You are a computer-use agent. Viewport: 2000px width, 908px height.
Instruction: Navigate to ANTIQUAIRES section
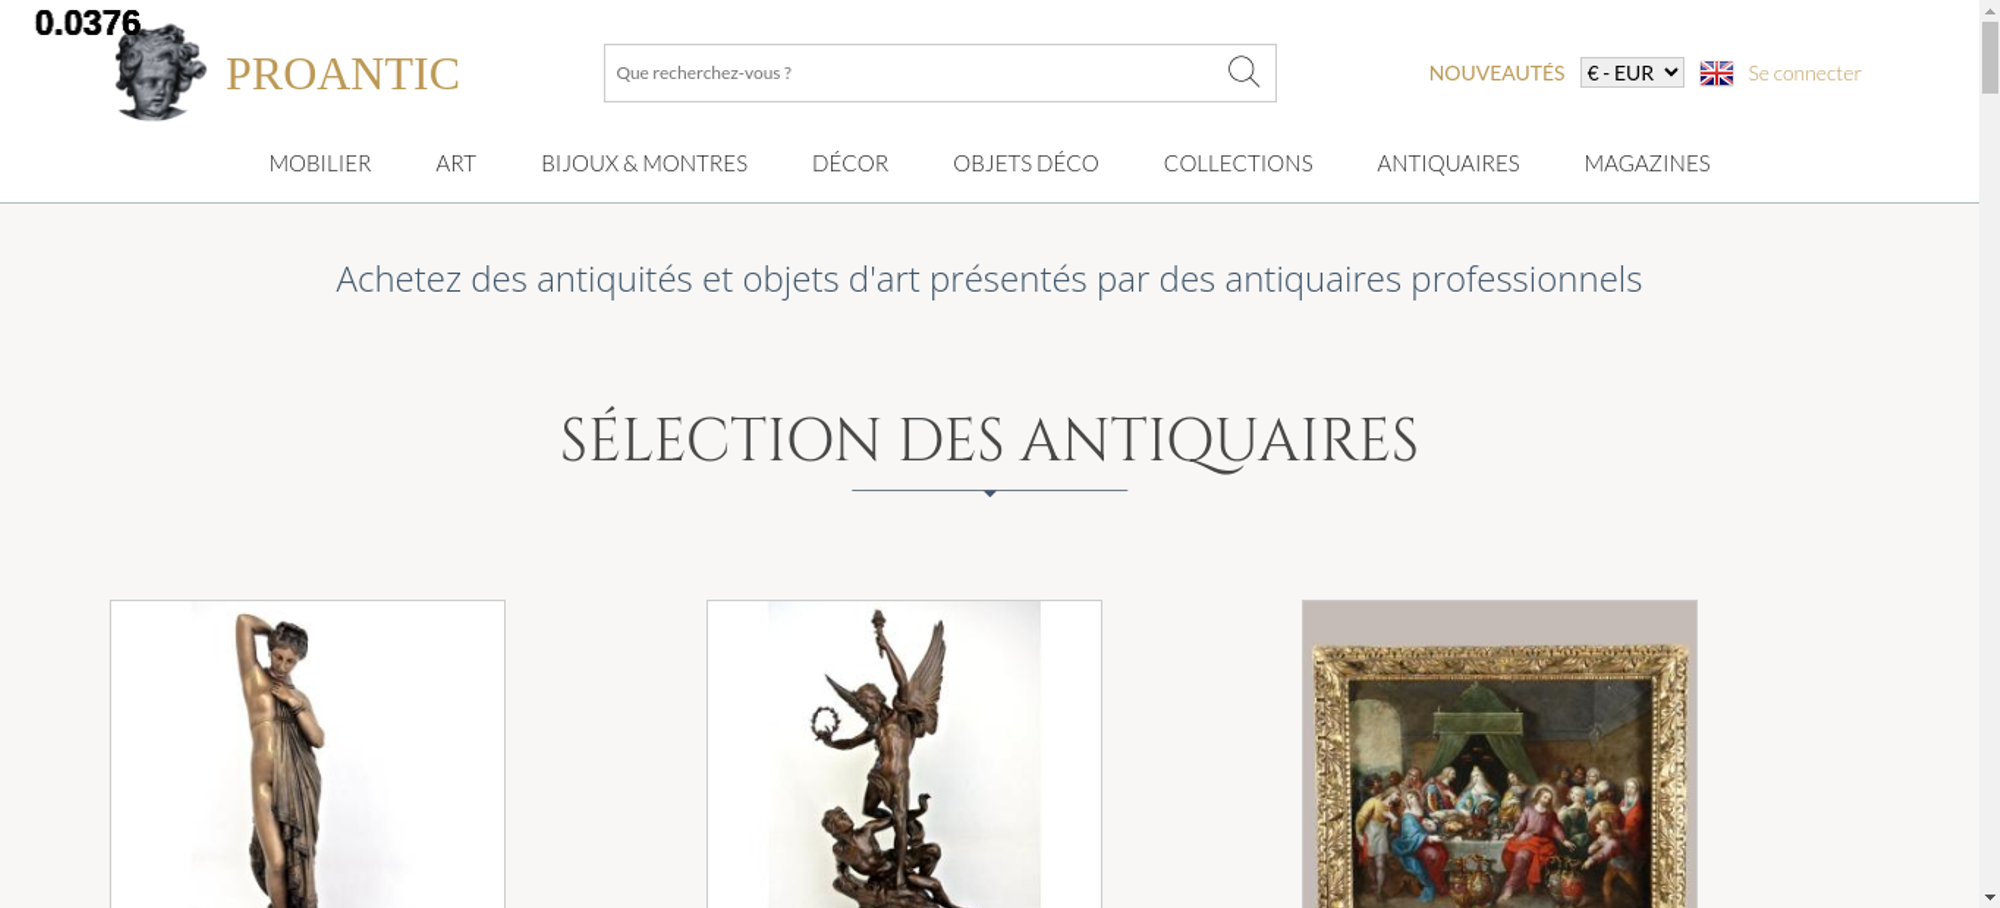click(1448, 163)
